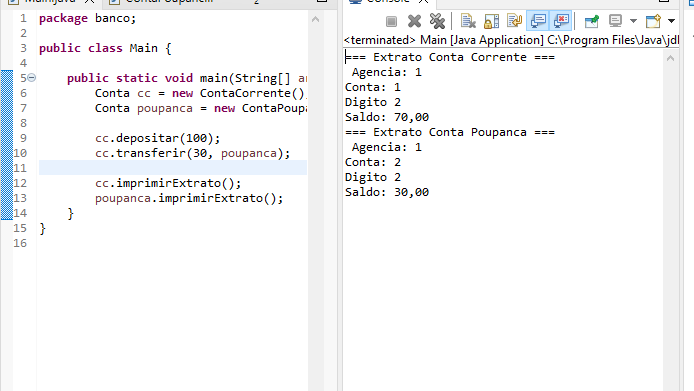Screen dimensions: 694x391
Task: Toggle Word Wrap in the console toolbar
Action: coord(514,21)
